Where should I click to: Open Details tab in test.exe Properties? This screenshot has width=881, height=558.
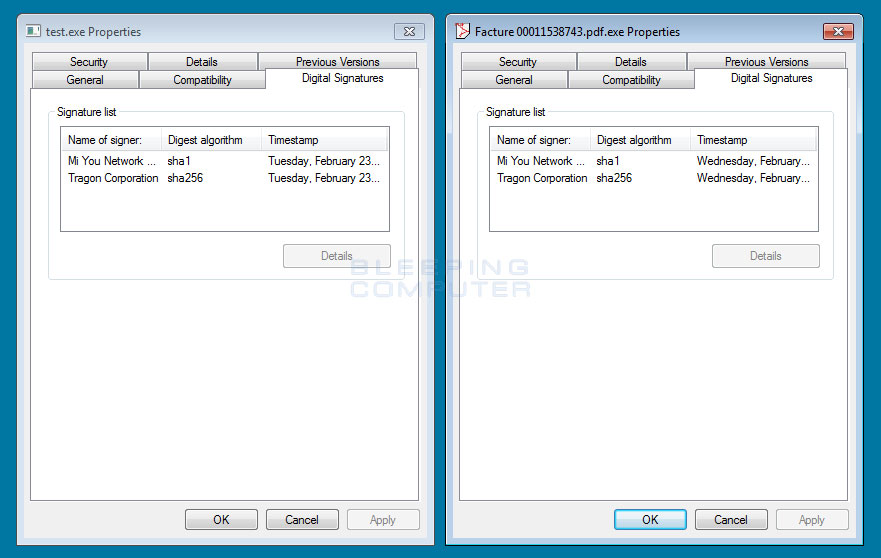coord(202,61)
